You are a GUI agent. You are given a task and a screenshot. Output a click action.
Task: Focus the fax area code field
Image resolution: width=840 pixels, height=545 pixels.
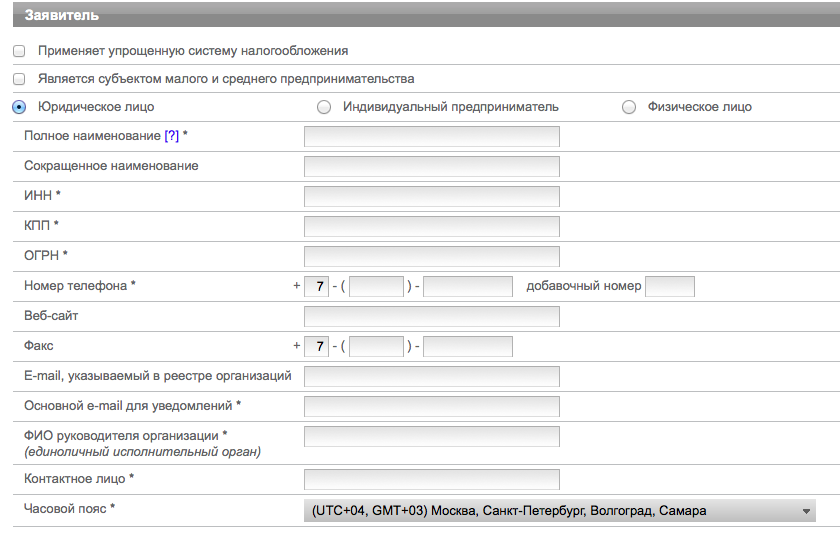click(x=377, y=347)
